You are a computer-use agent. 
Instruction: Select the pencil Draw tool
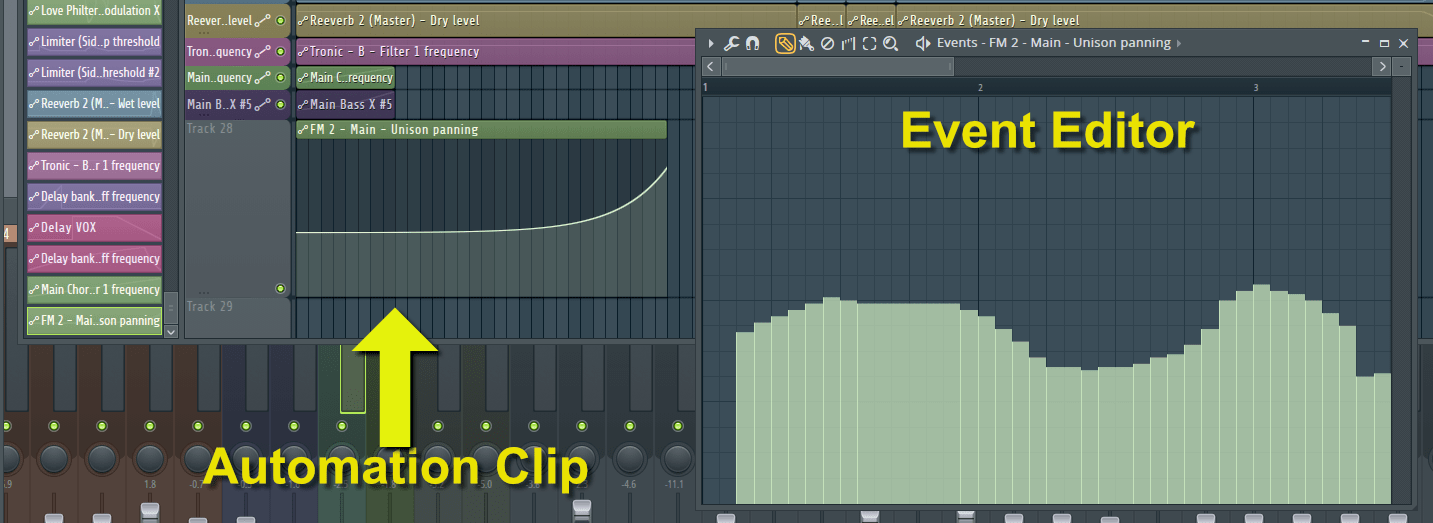tap(785, 43)
